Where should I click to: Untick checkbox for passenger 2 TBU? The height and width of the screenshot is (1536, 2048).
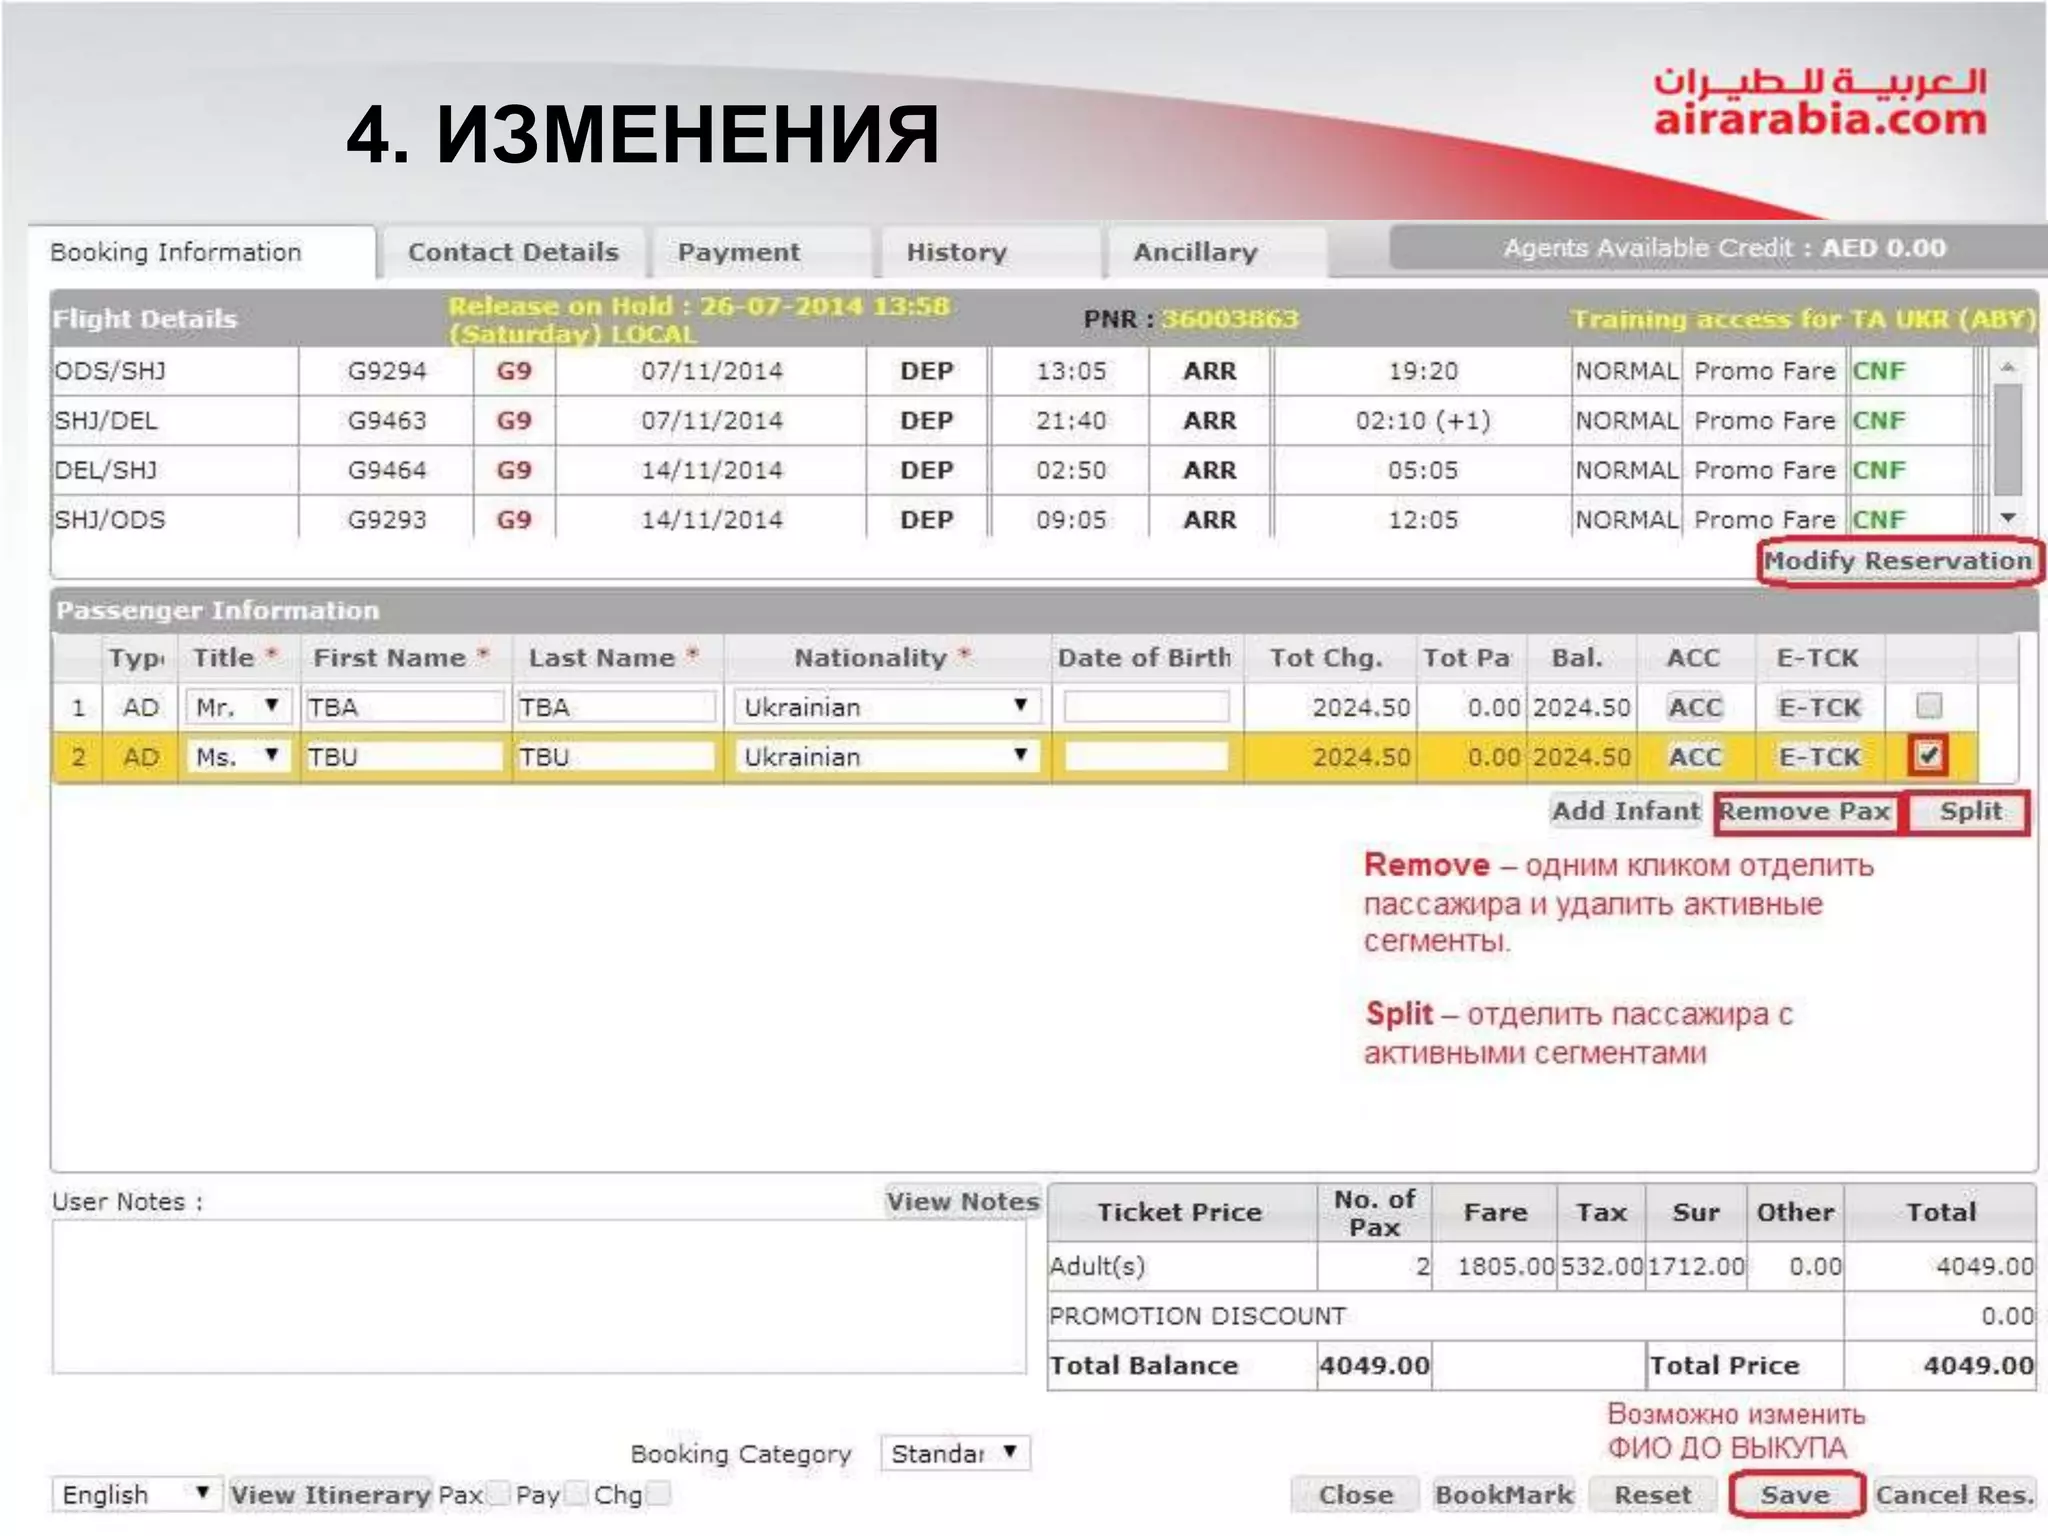1928,755
